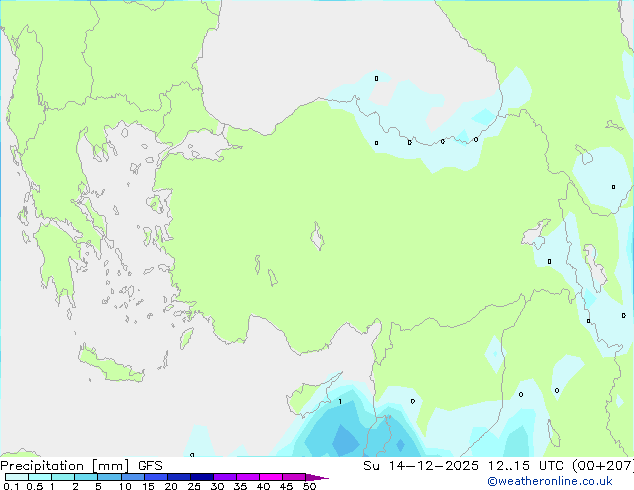The image size is (634, 490).
Task: Choose the violet swatch between 35 and 40
Action: tap(247, 477)
